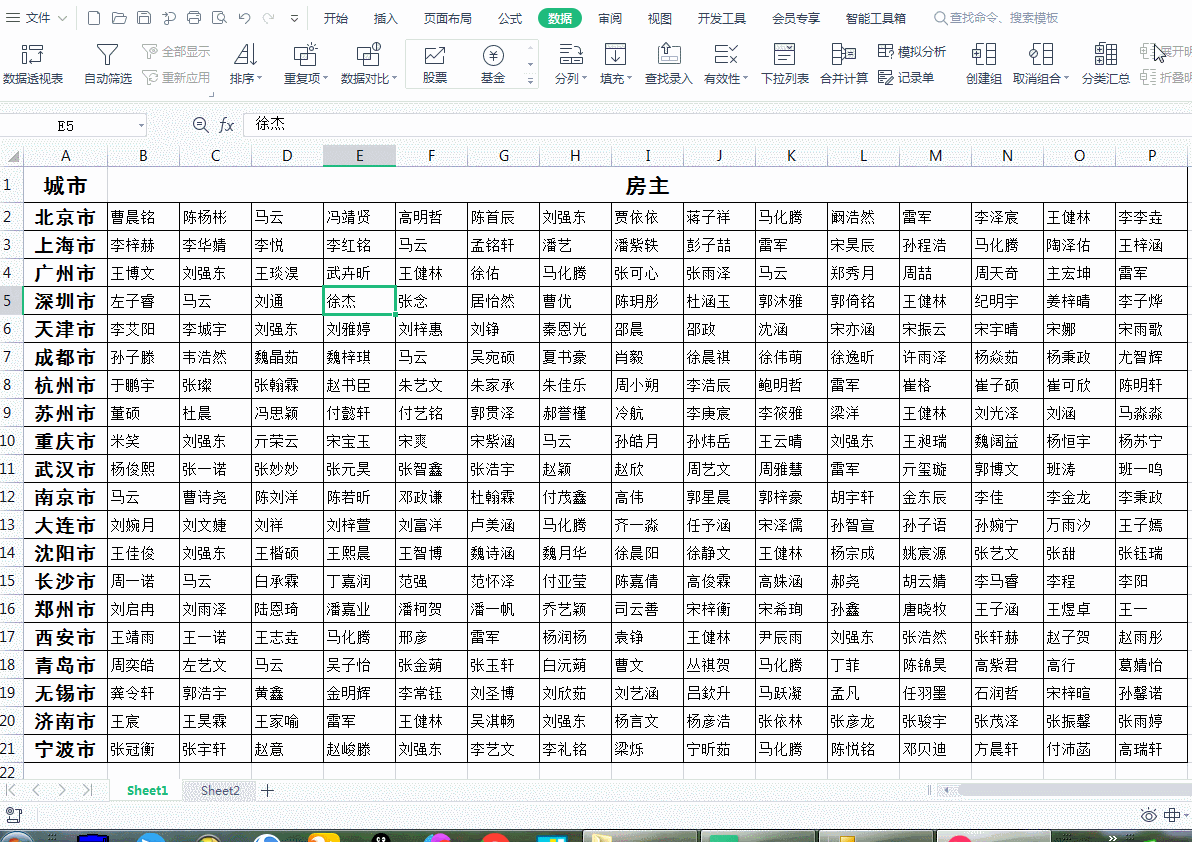Click the fx insert function icon
Viewport: 1192px width, 842px height.
coord(227,125)
